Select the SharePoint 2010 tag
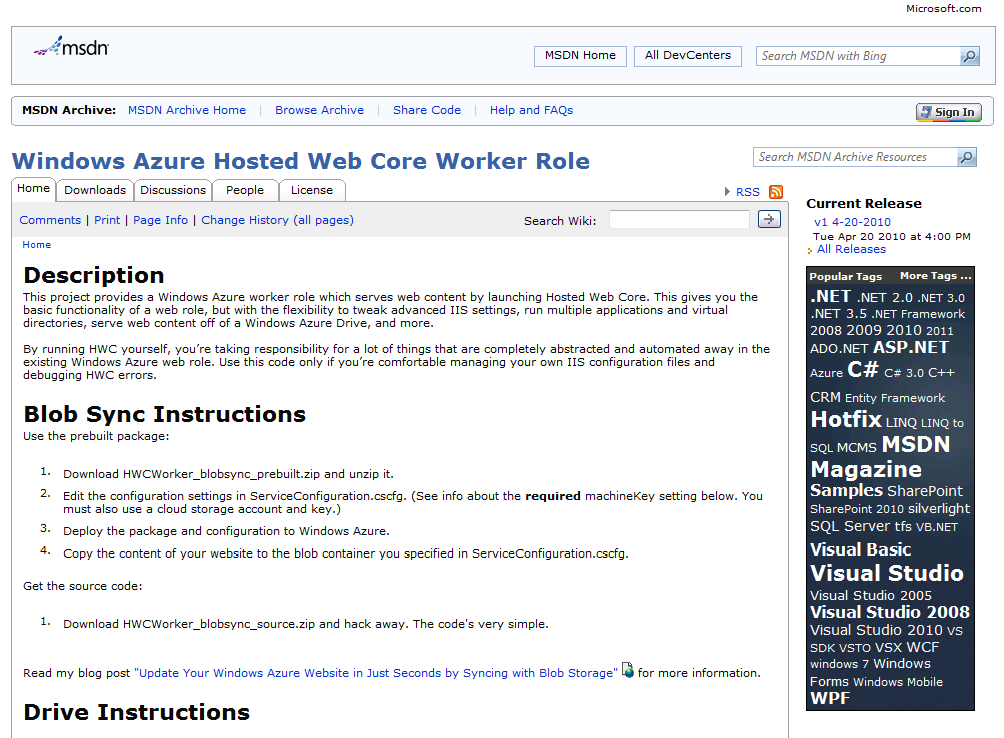Screen dimensions: 1004x738 [x=857, y=509]
